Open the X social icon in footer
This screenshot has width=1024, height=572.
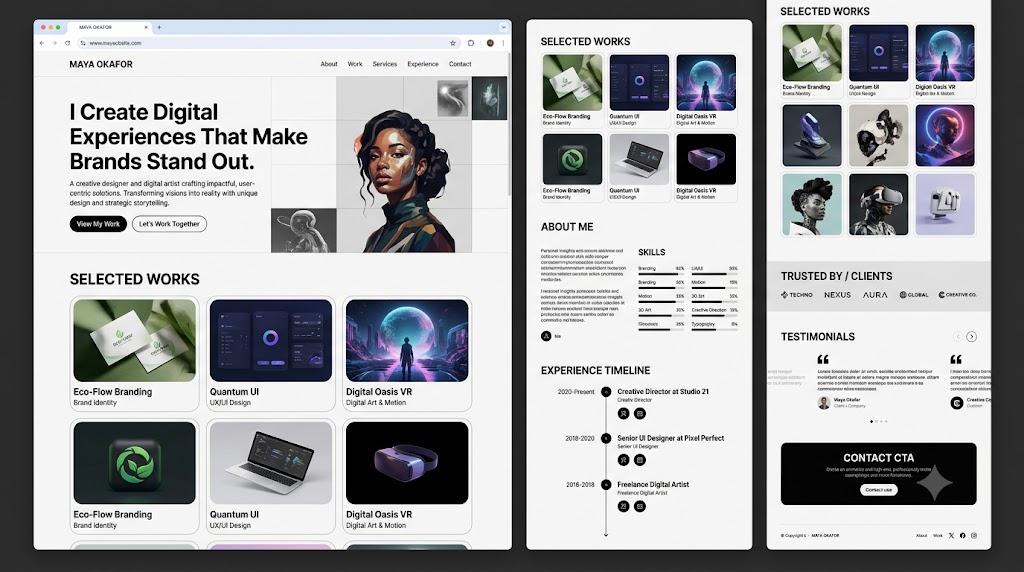click(x=952, y=535)
